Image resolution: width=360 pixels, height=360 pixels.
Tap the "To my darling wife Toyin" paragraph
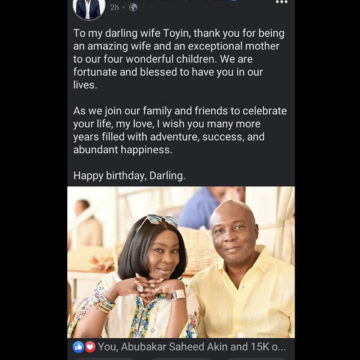point(179,59)
